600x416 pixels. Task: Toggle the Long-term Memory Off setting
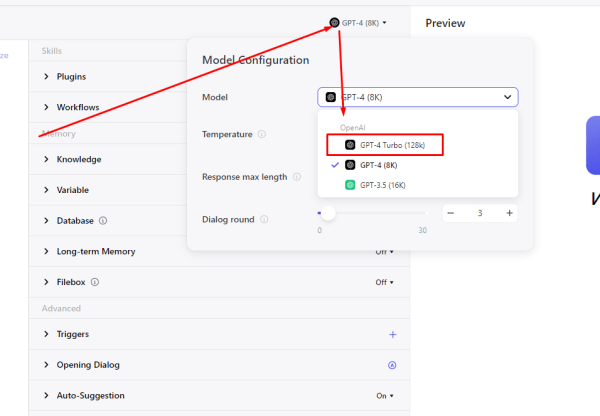[384, 252]
